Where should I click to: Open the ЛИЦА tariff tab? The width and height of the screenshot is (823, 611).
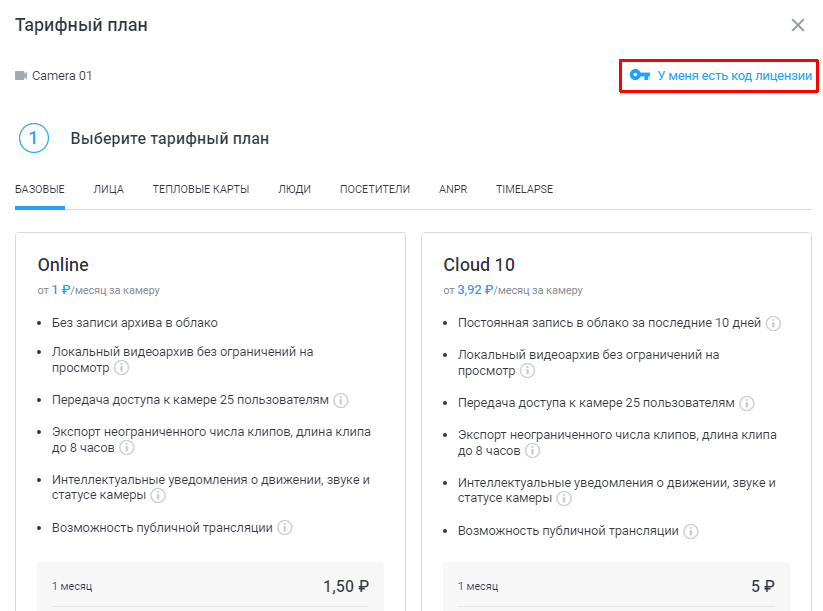point(109,189)
